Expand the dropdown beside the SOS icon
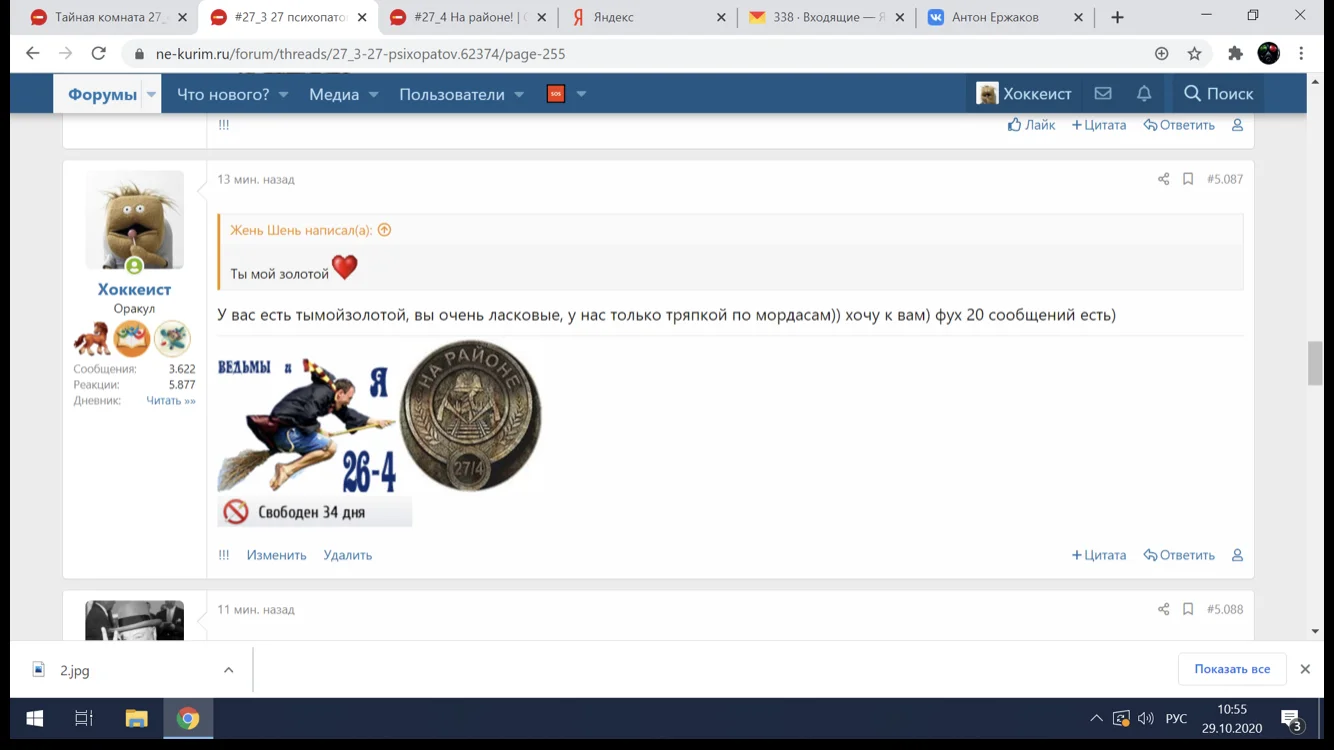Screen dimensions: 1334x750 [x=581, y=94]
